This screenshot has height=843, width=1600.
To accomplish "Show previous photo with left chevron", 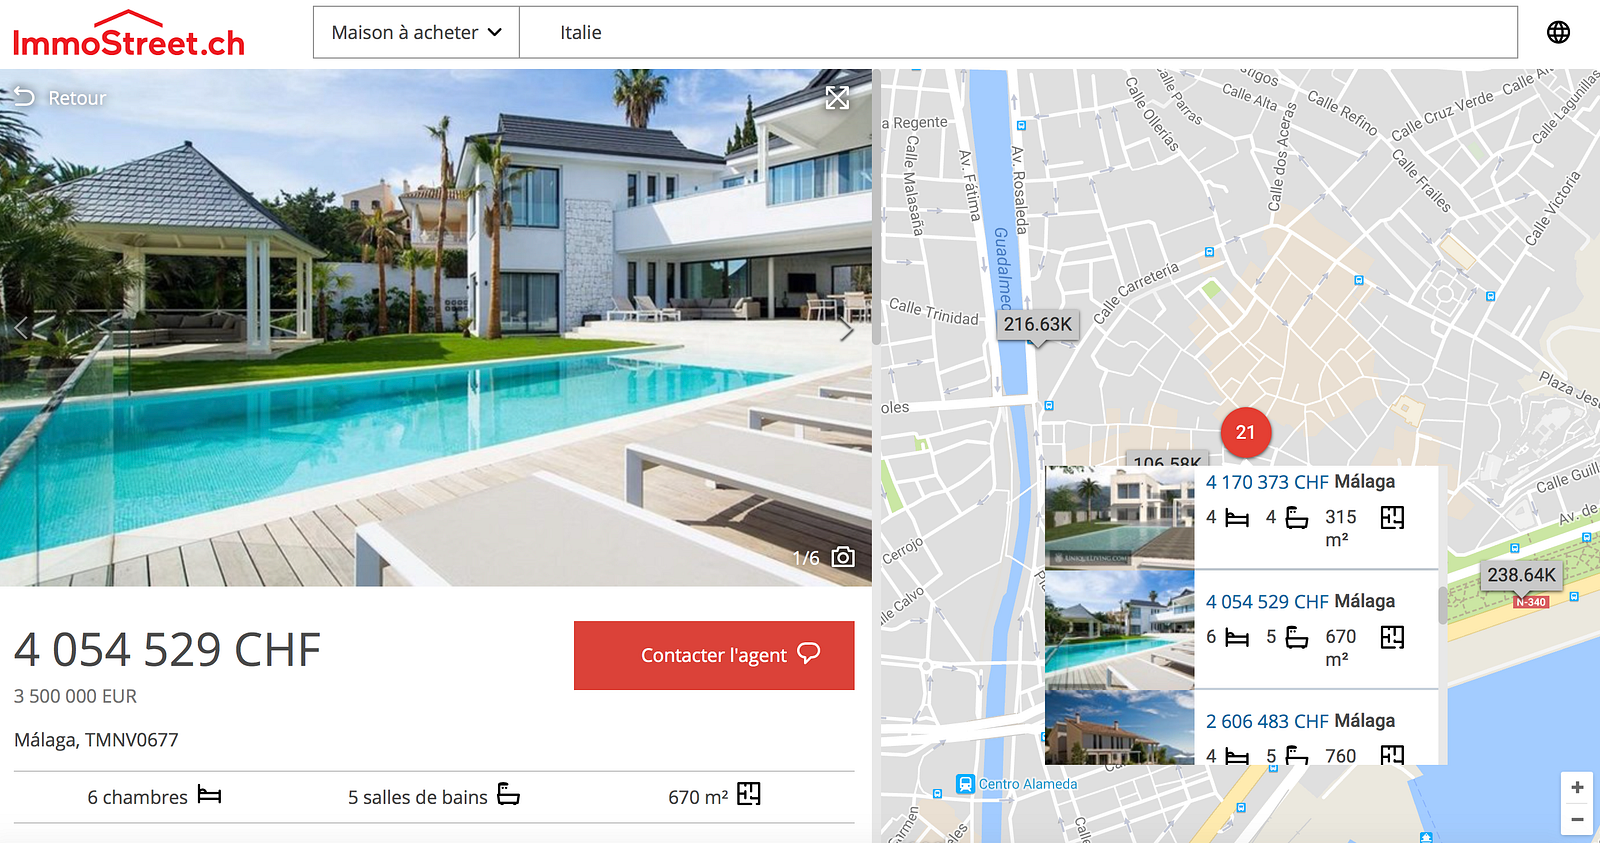I will click(21, 328).
